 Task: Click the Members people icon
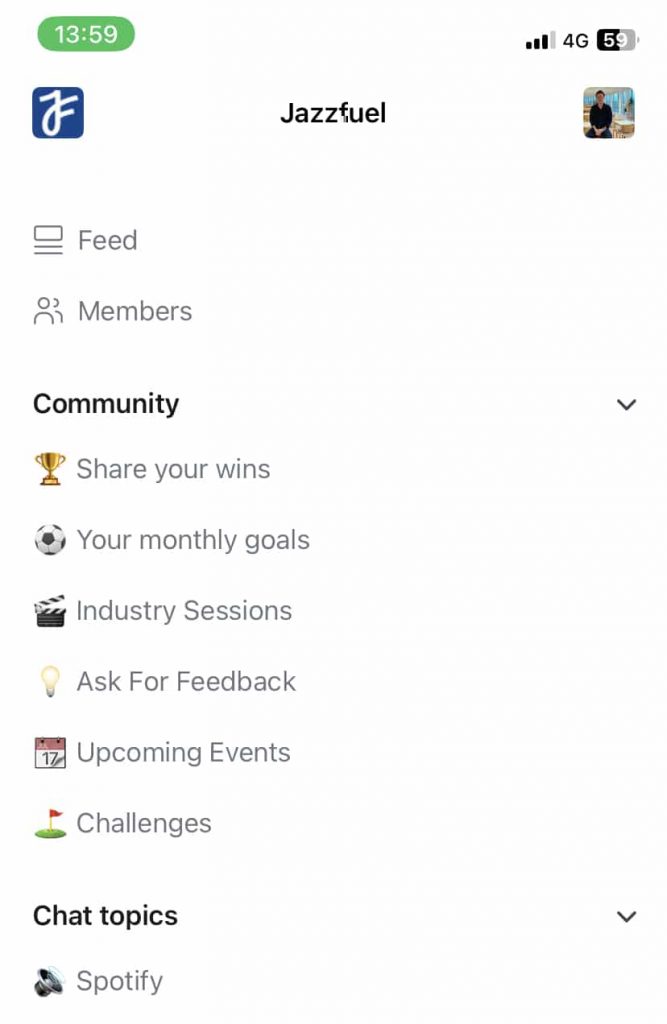[x=47, y=311]
